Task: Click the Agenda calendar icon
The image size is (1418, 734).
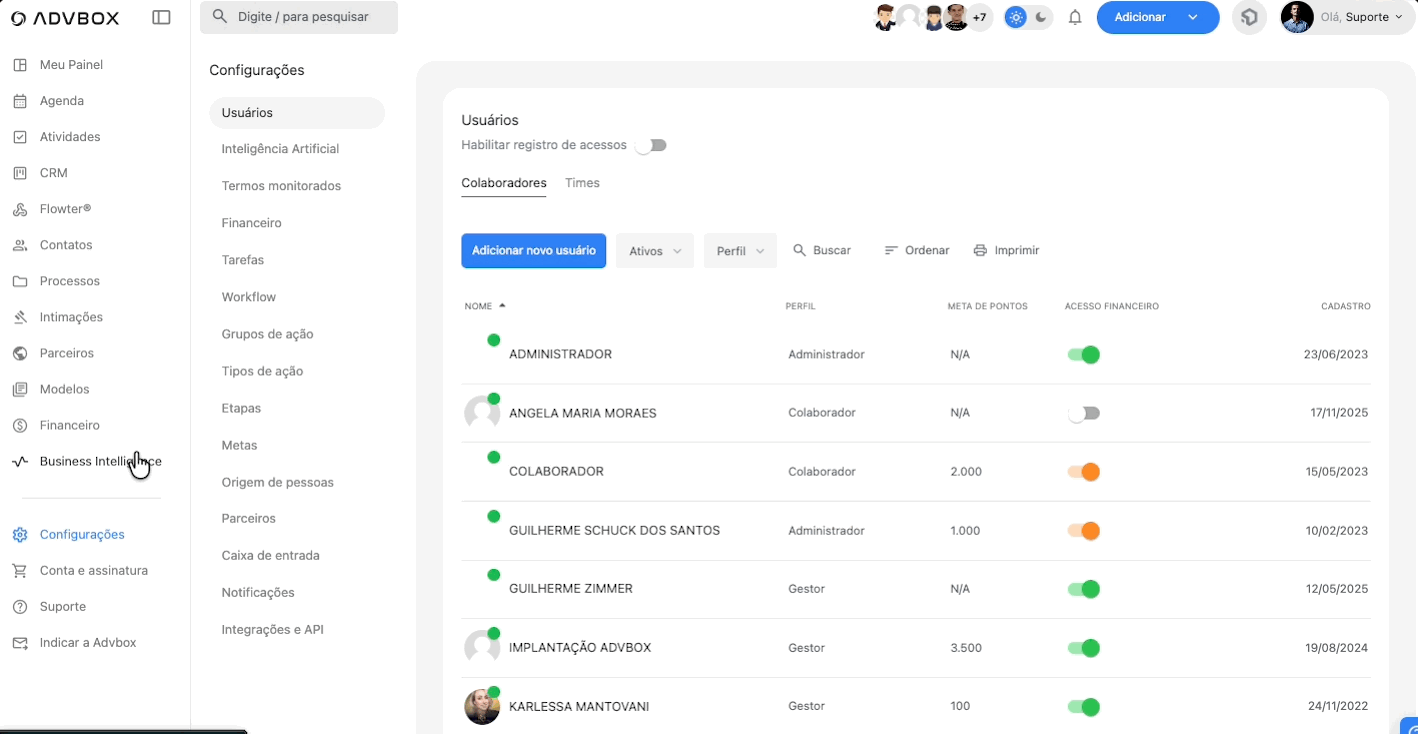Action: pyautogui.click(x=20, y=101)
